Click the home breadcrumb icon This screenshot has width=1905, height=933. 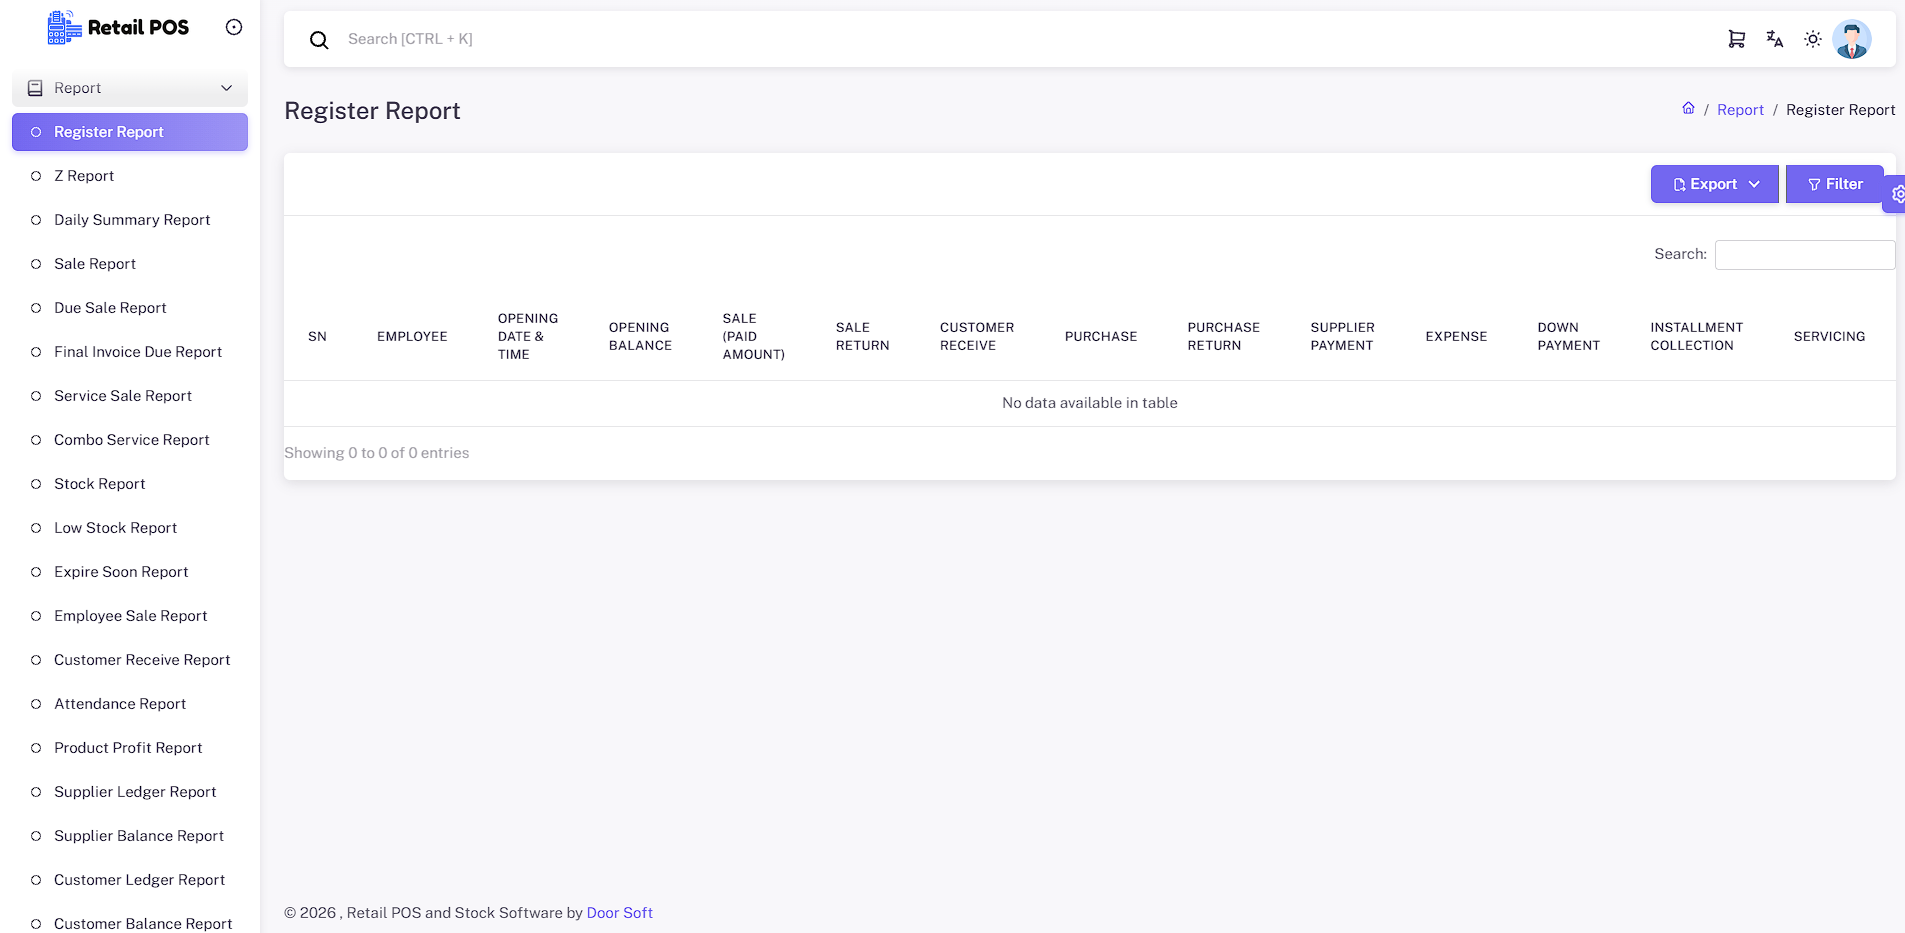point(1688,109)
